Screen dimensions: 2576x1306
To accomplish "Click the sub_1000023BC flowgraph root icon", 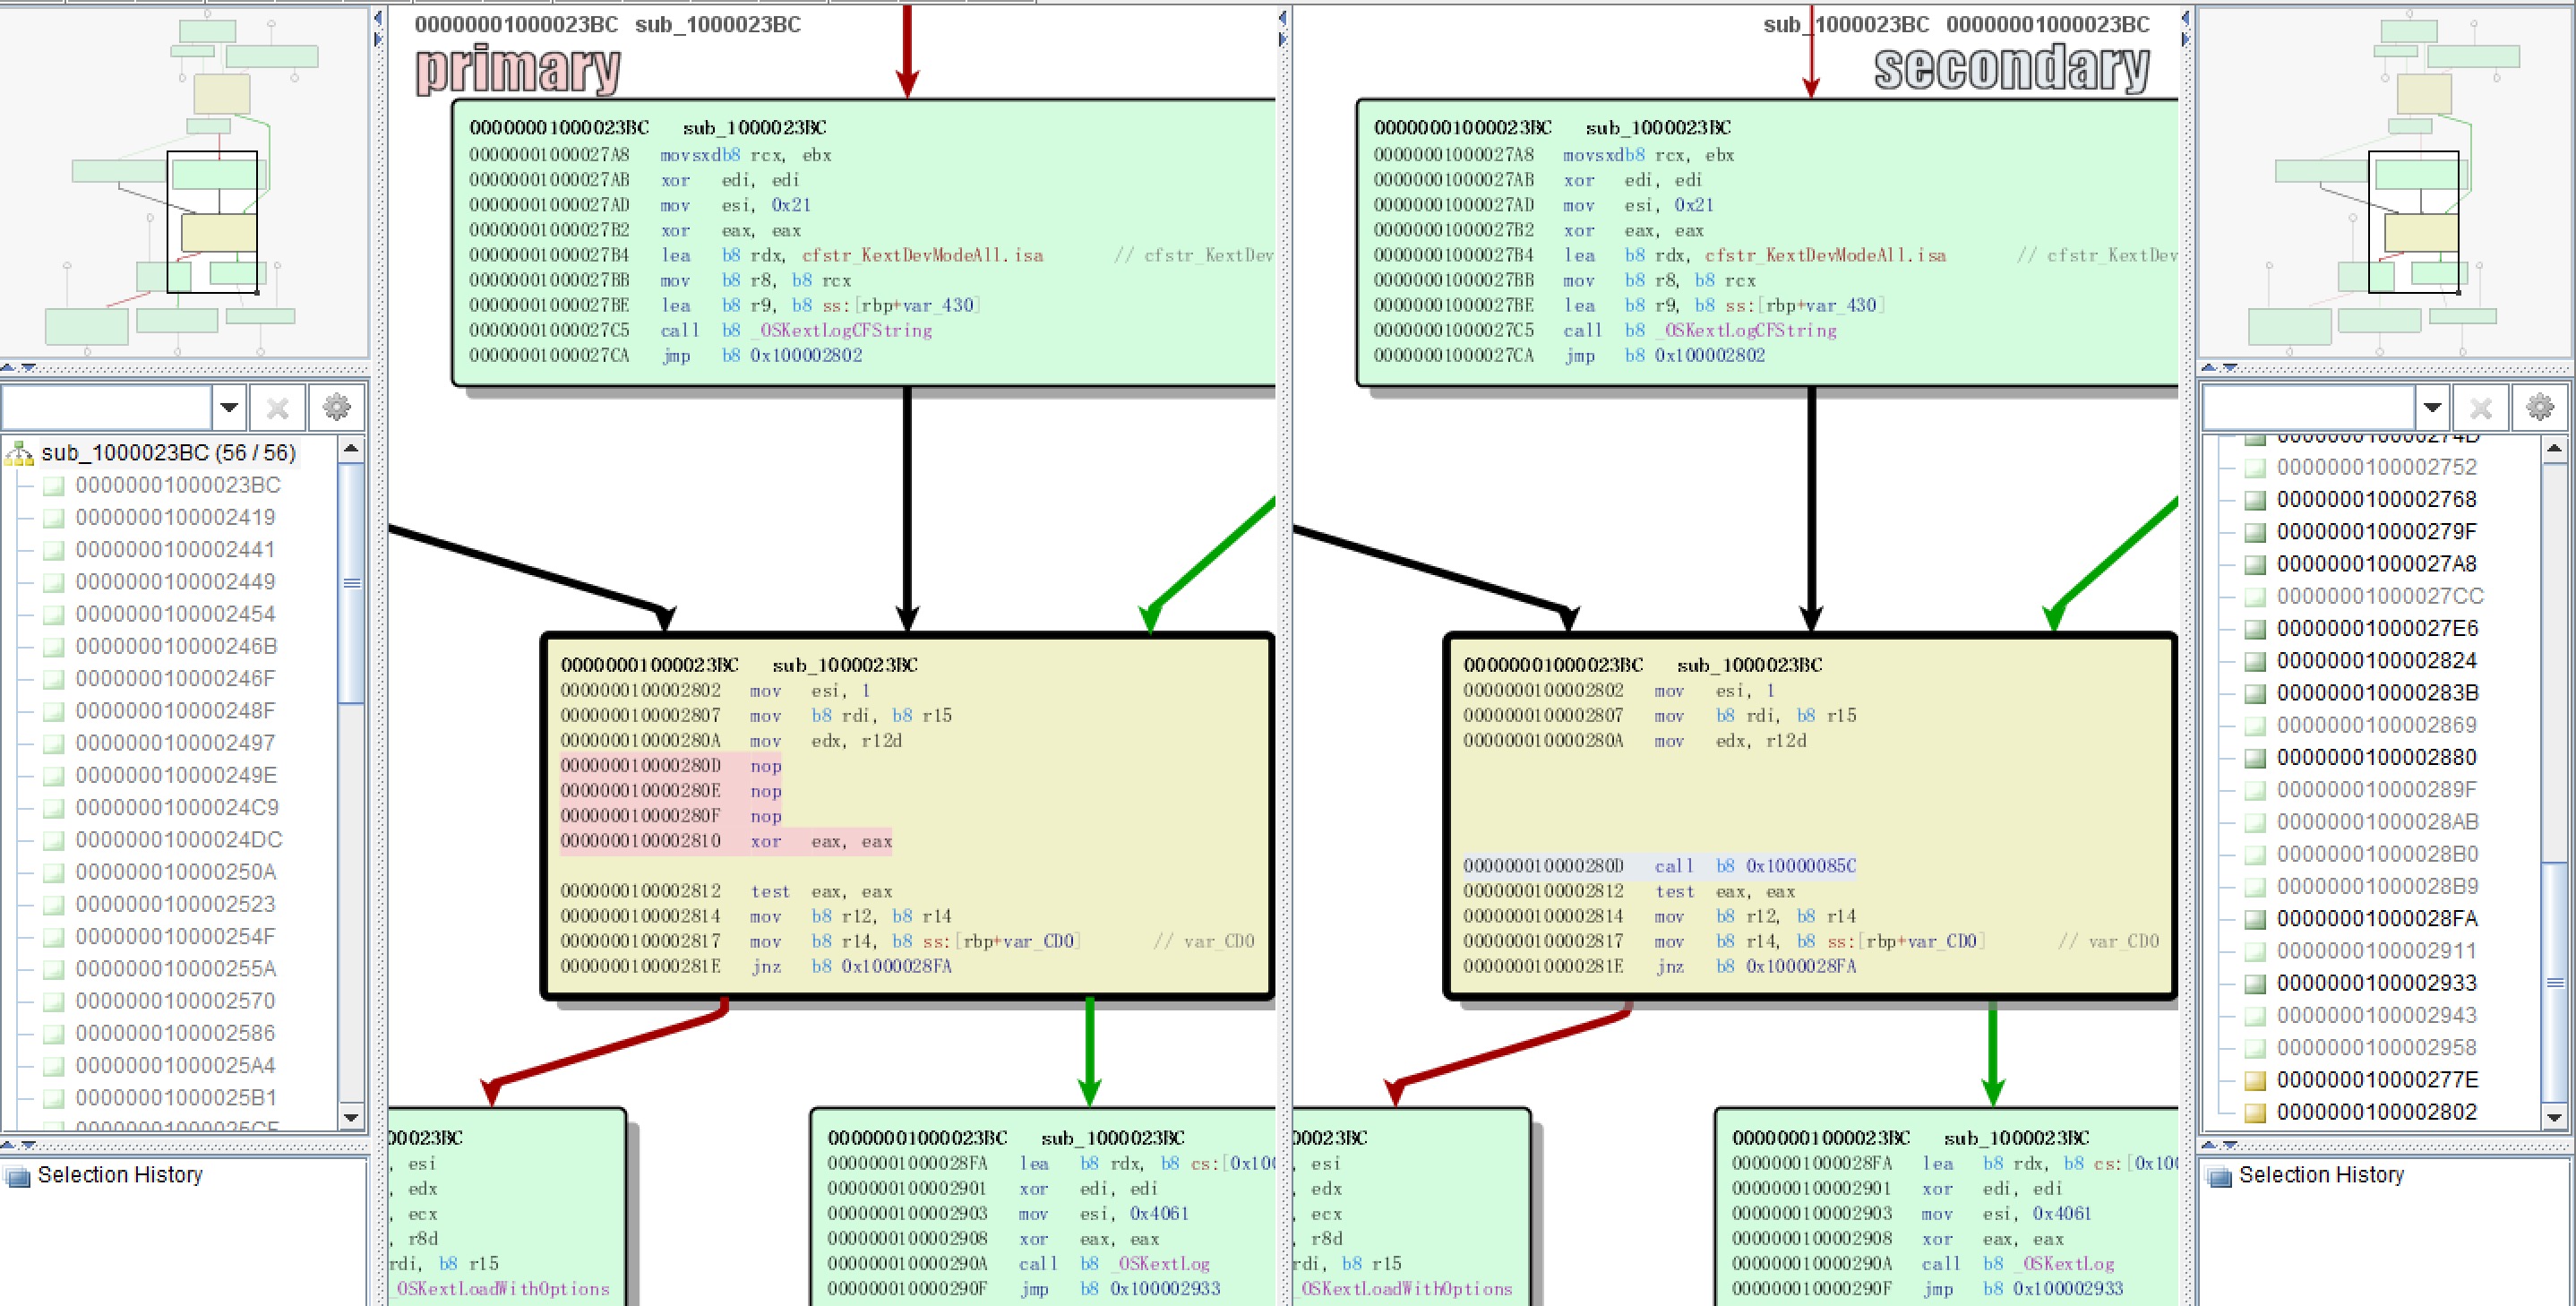I will 19,453.
